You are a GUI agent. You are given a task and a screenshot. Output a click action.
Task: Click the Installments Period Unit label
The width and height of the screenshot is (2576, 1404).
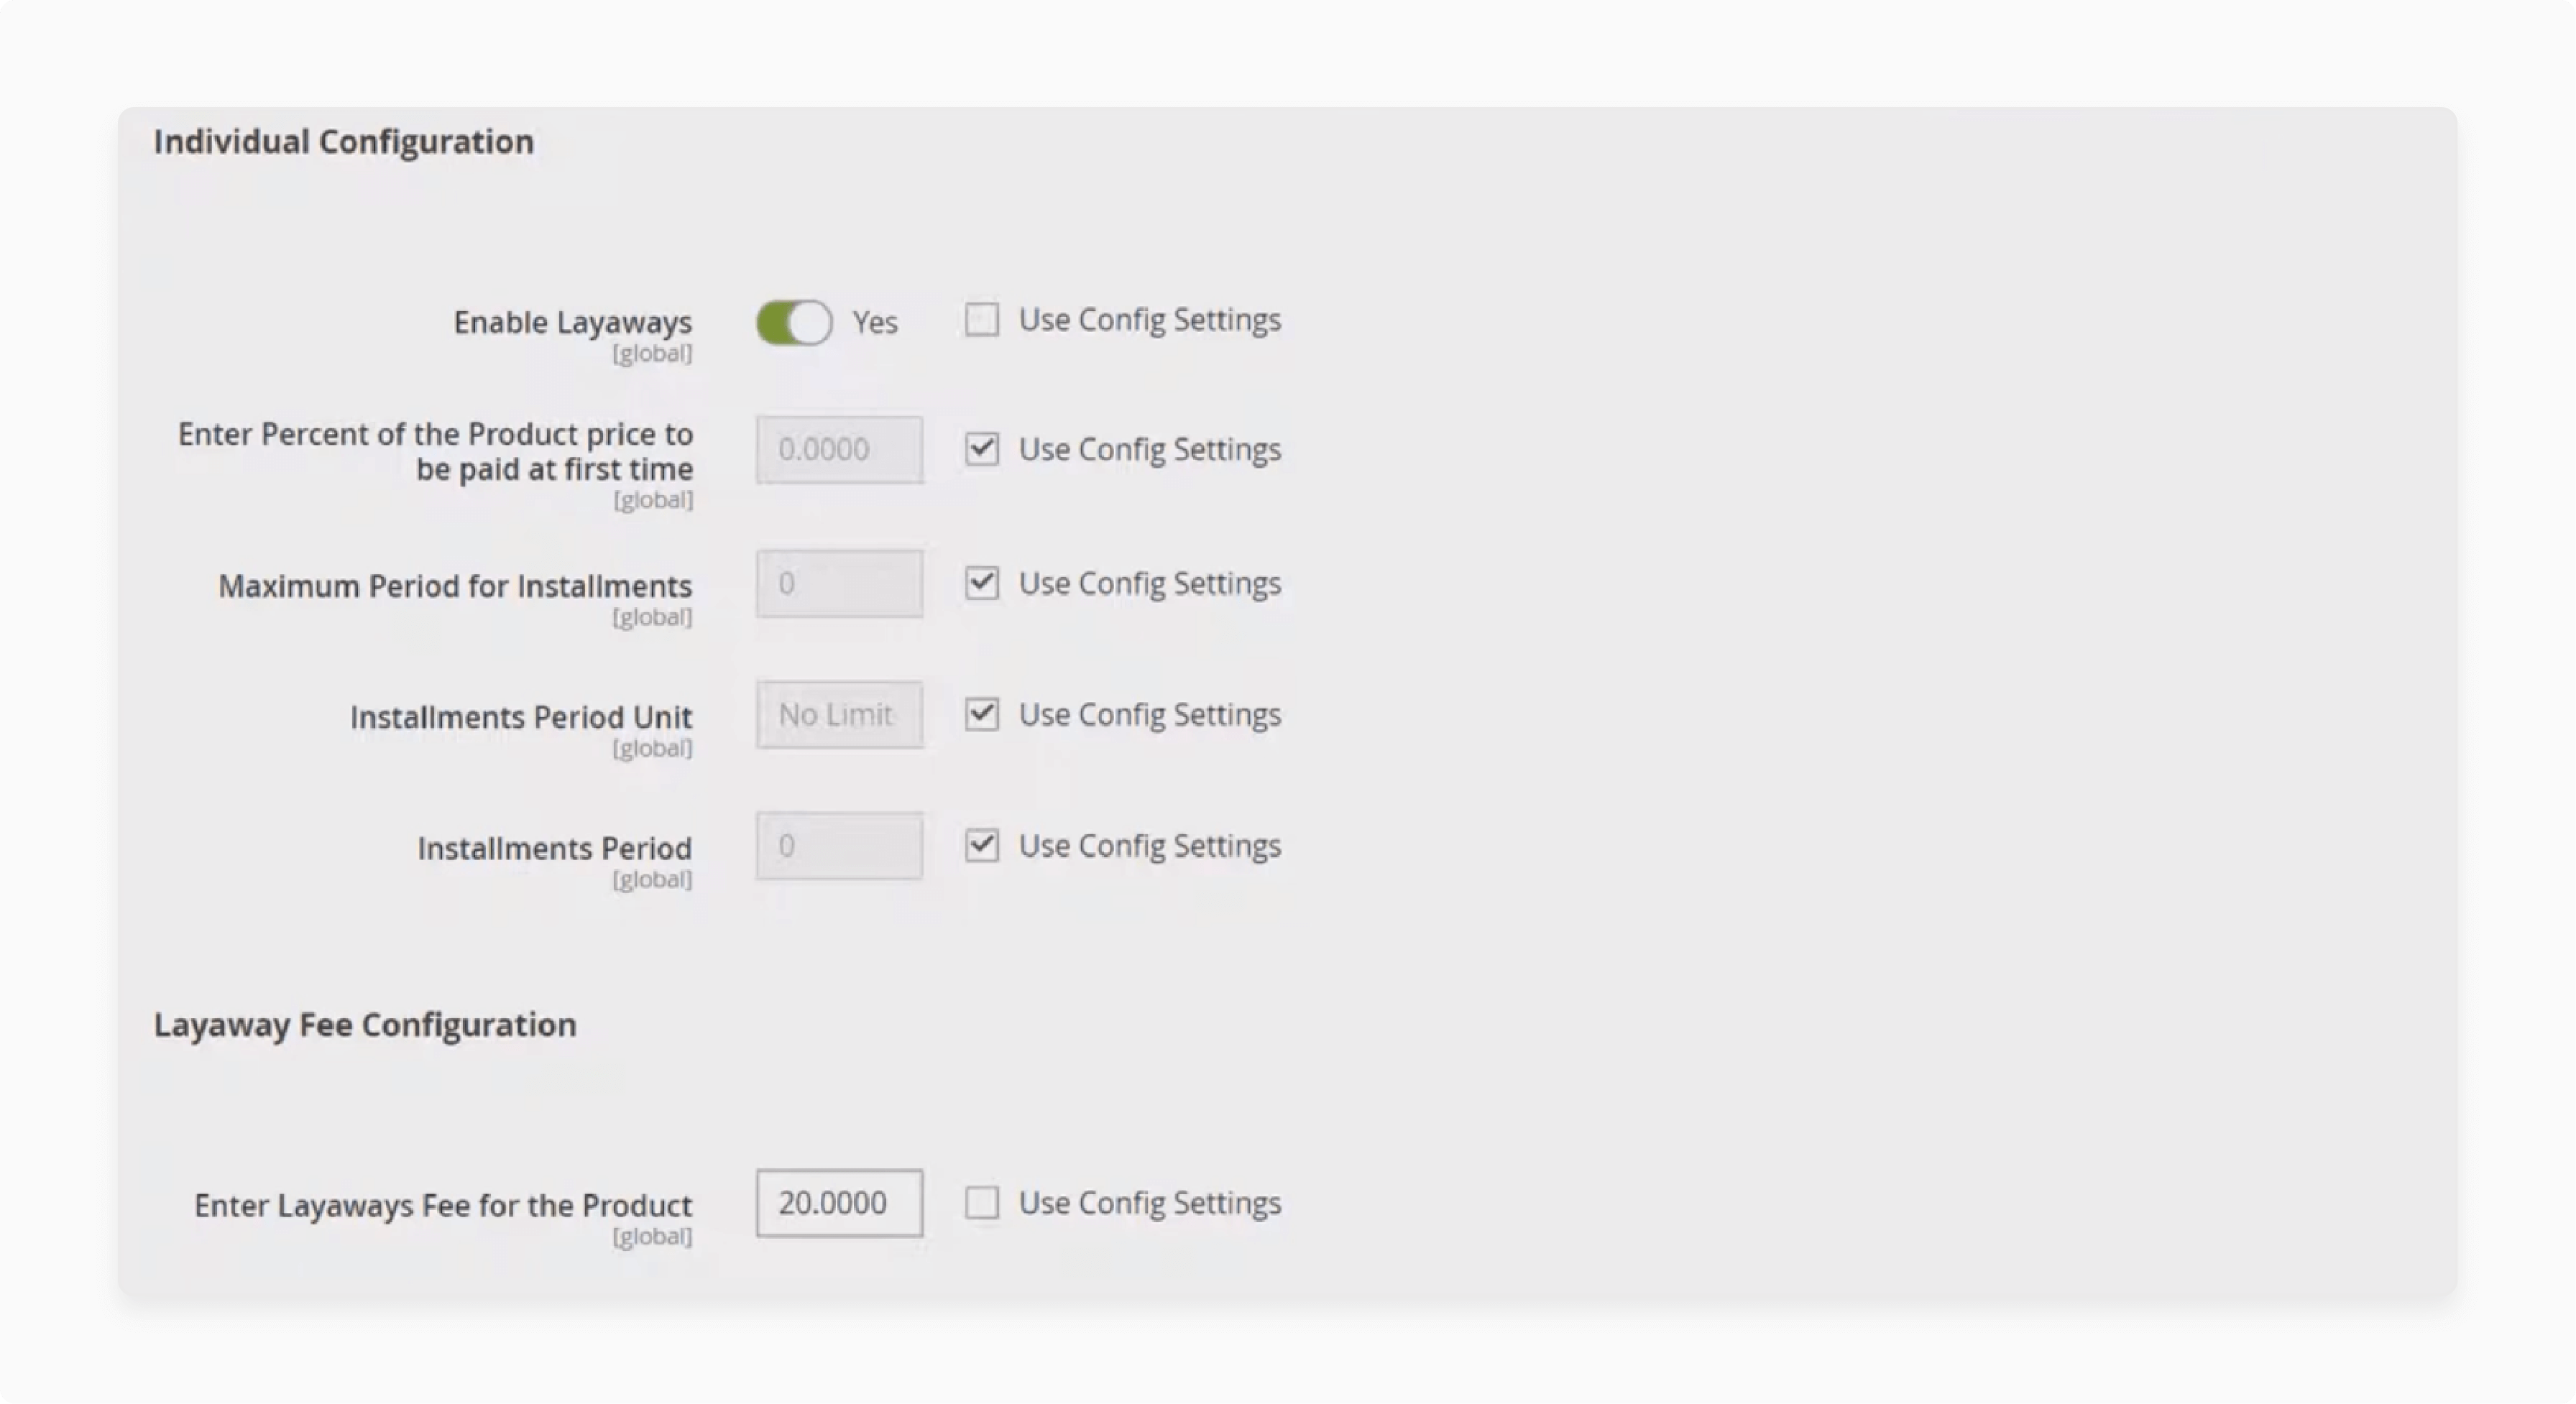click(x=521, y=717)
